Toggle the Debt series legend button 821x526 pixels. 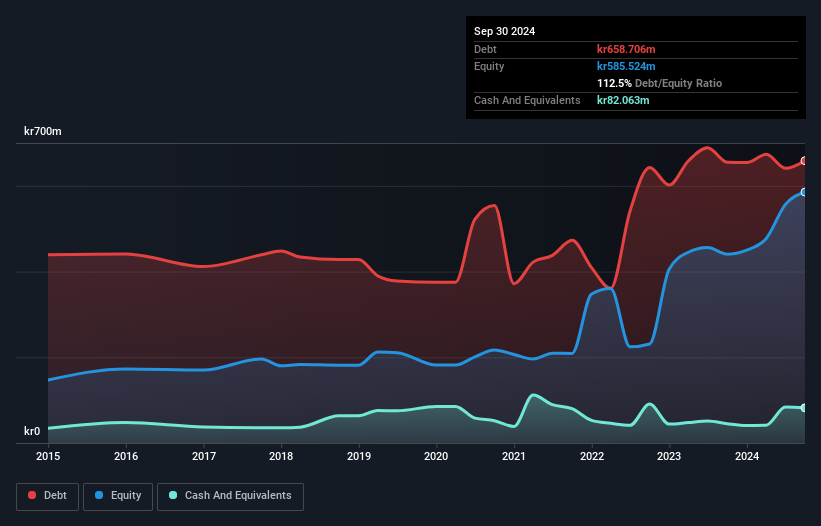pyautogui.click(x=47, y=496)
